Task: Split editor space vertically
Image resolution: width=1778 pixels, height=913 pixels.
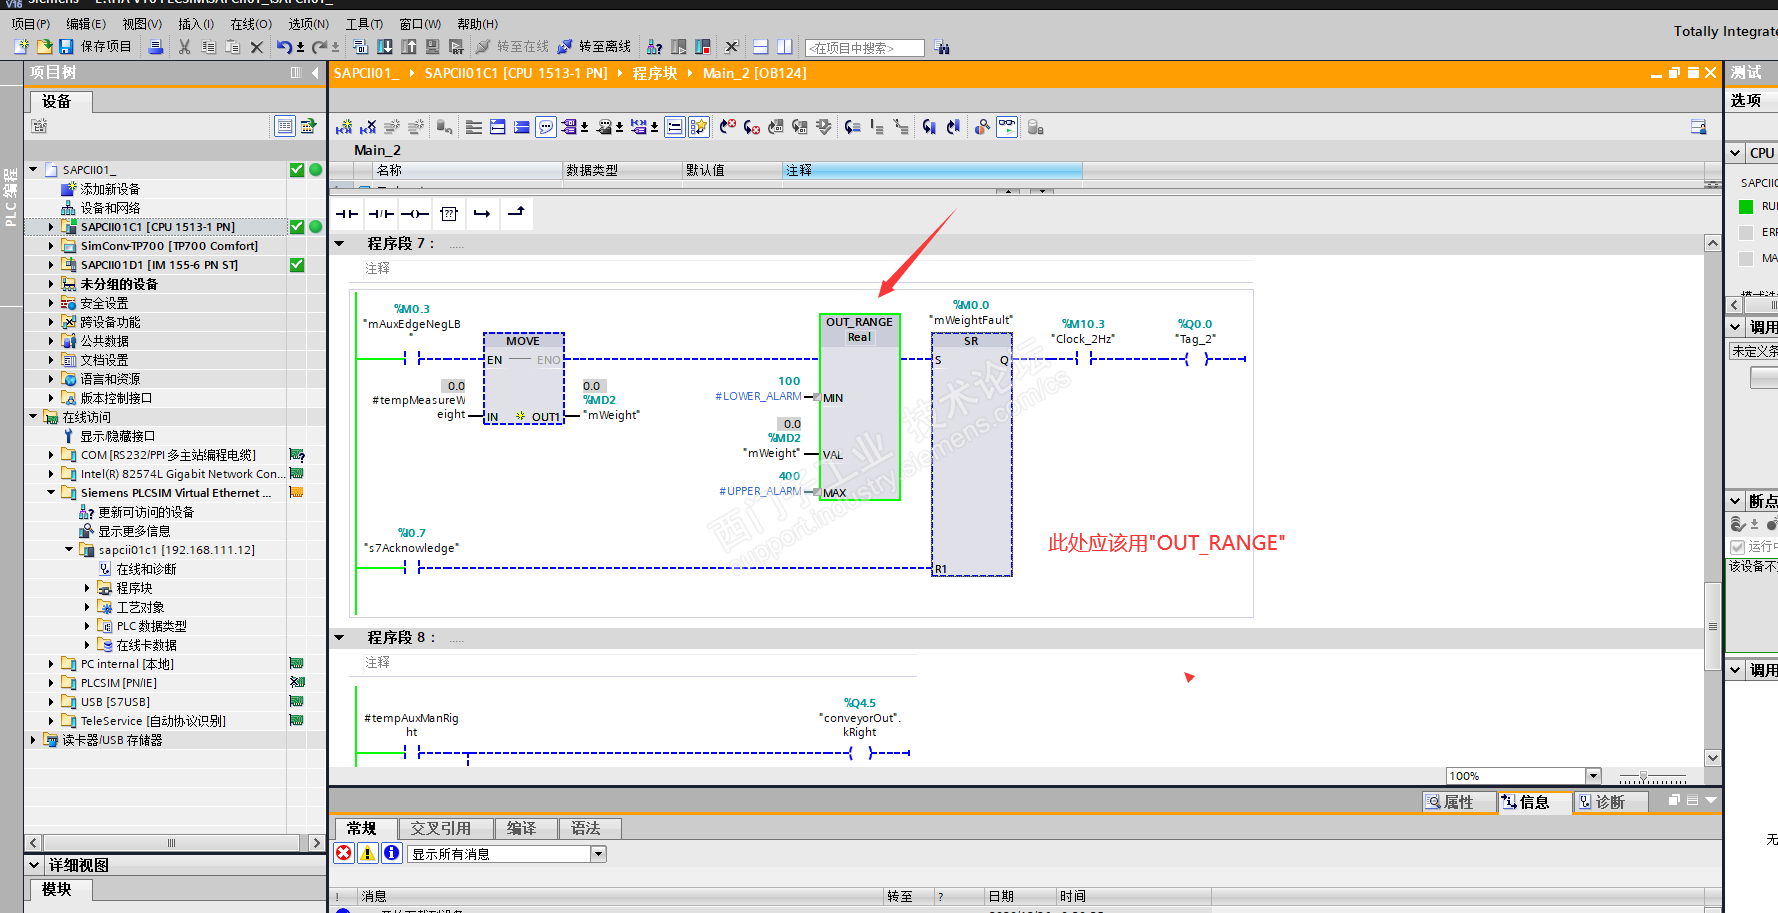Action: tap(785, 47)
